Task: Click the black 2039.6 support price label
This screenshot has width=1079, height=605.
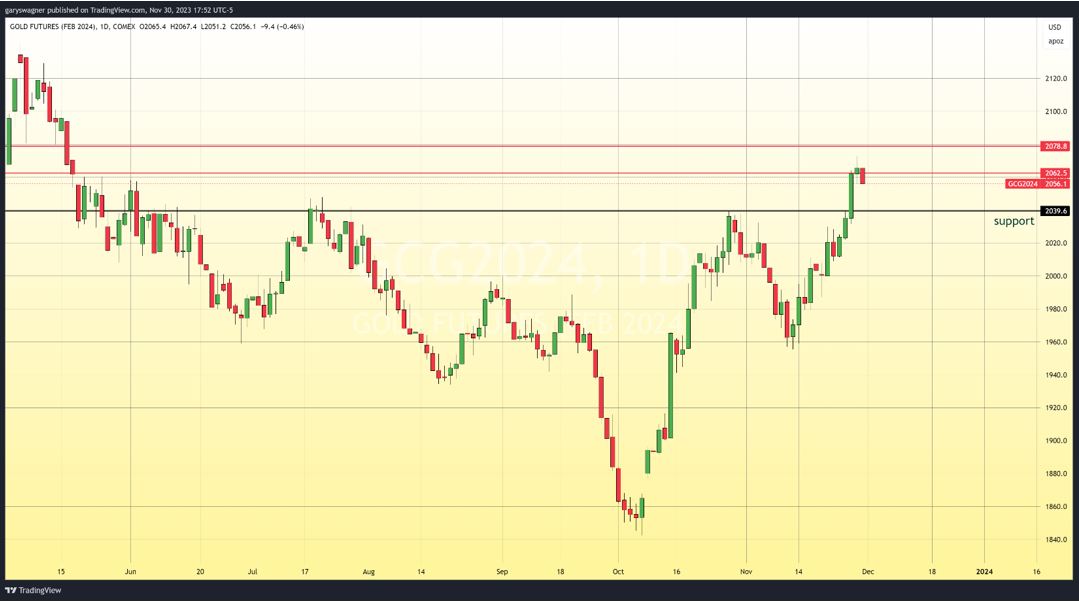Action: 1056,211
